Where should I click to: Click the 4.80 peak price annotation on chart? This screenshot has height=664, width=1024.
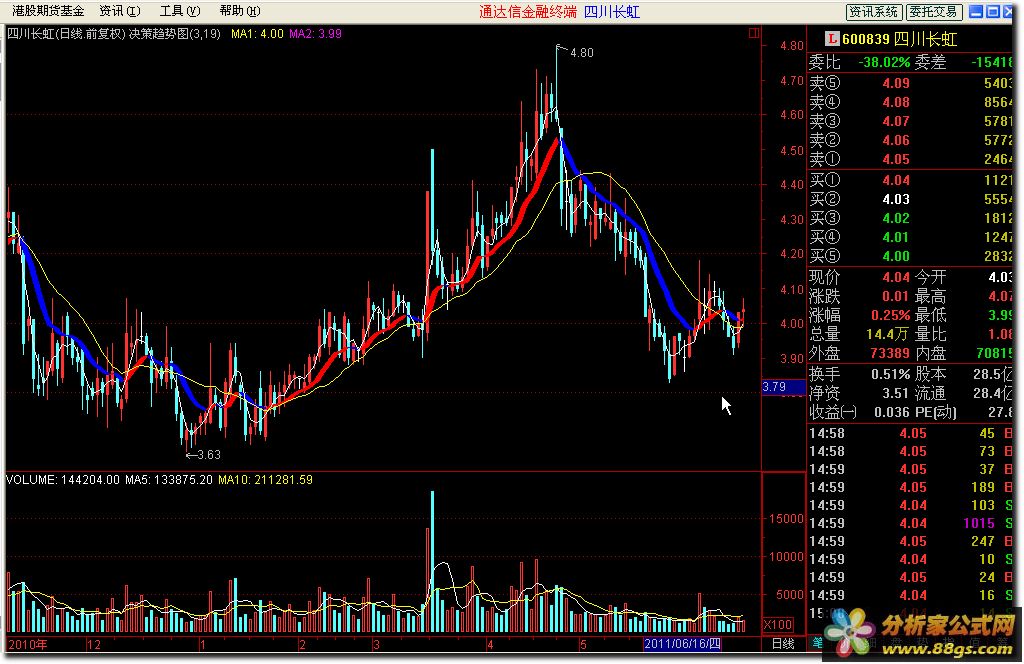point(581,53)
